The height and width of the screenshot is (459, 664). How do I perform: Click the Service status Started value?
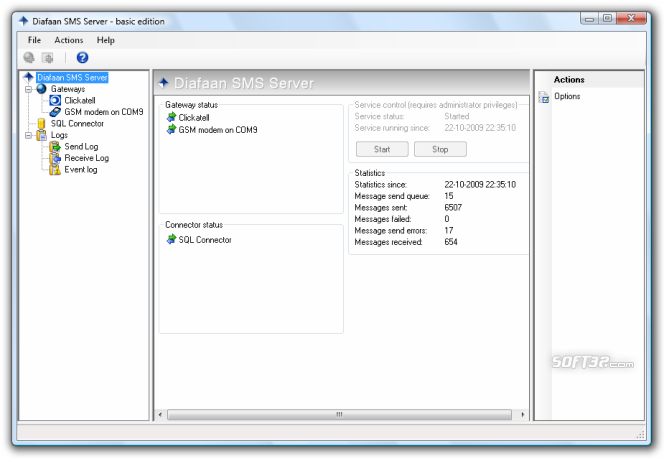(456, 116)
